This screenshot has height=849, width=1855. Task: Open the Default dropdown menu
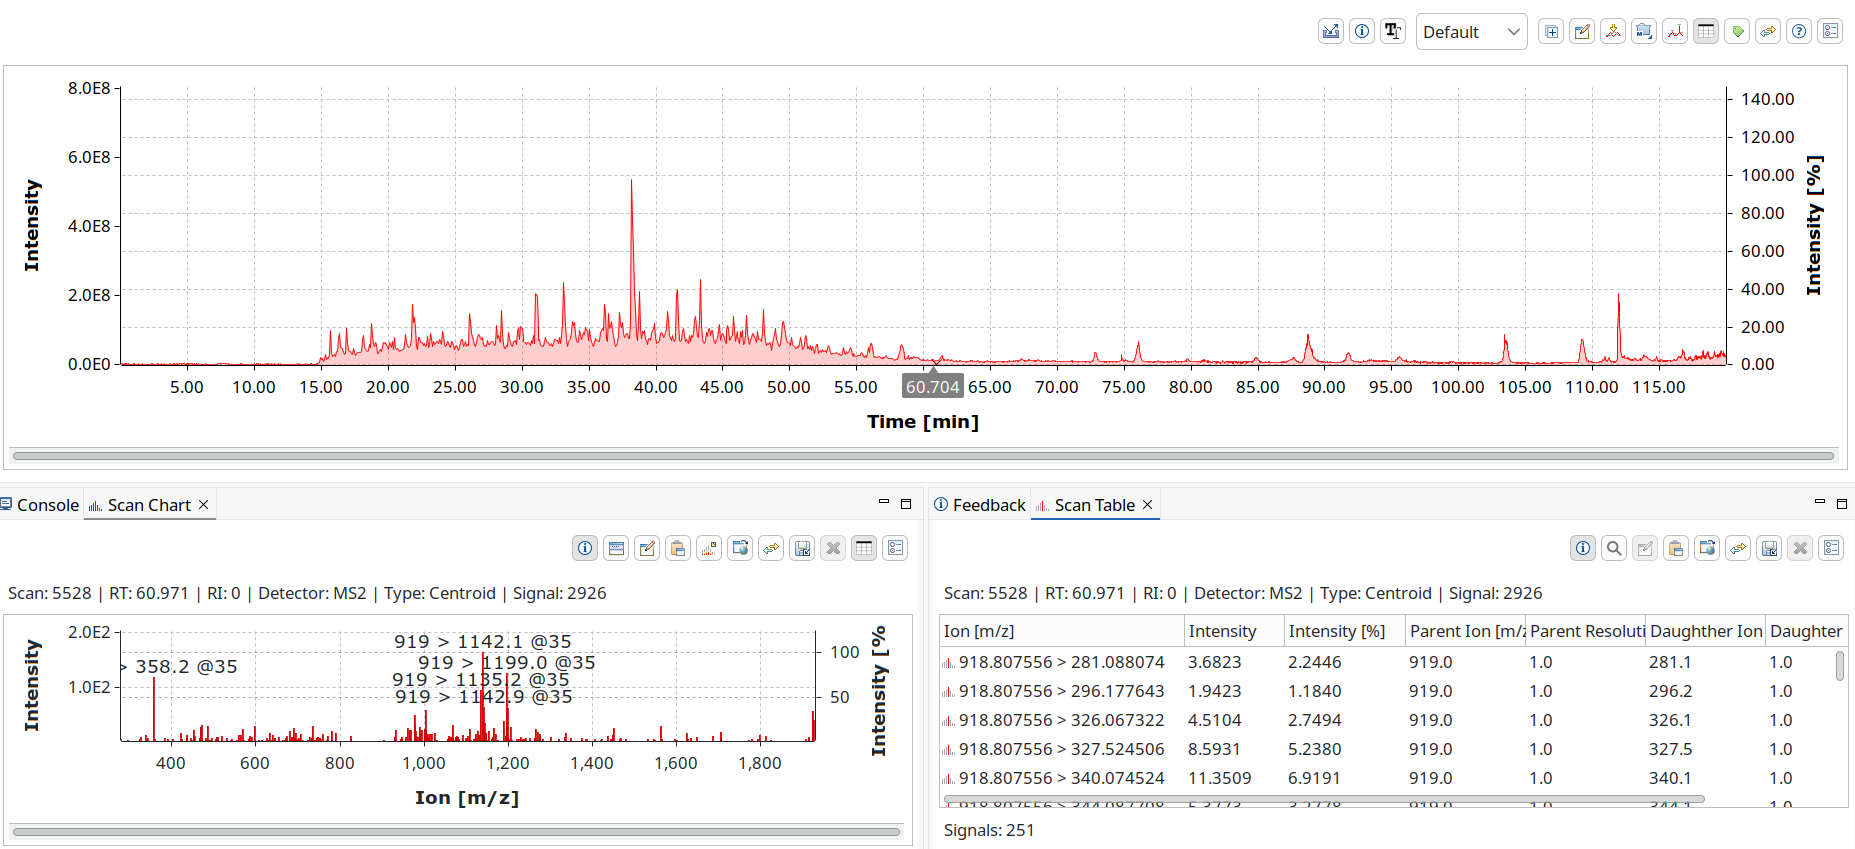pos(1471,32)
